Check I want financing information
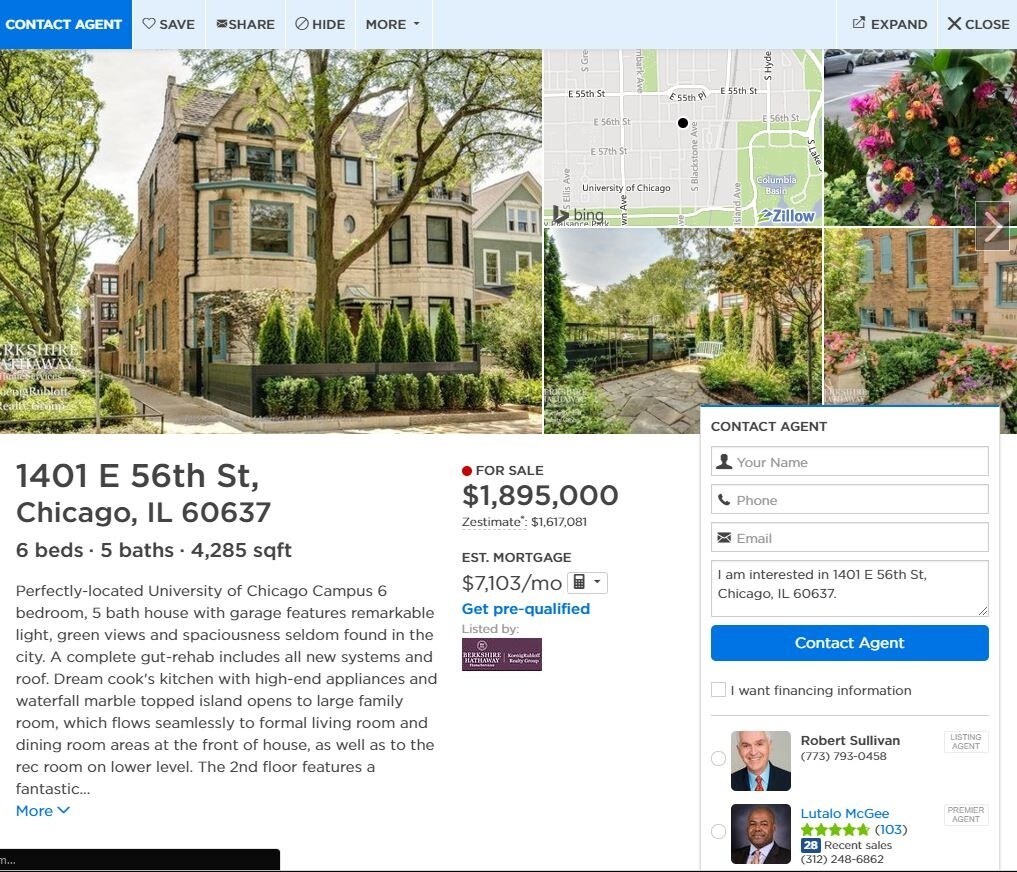Viewport: 1017px width, 872px height. click(x=718, y=690)
